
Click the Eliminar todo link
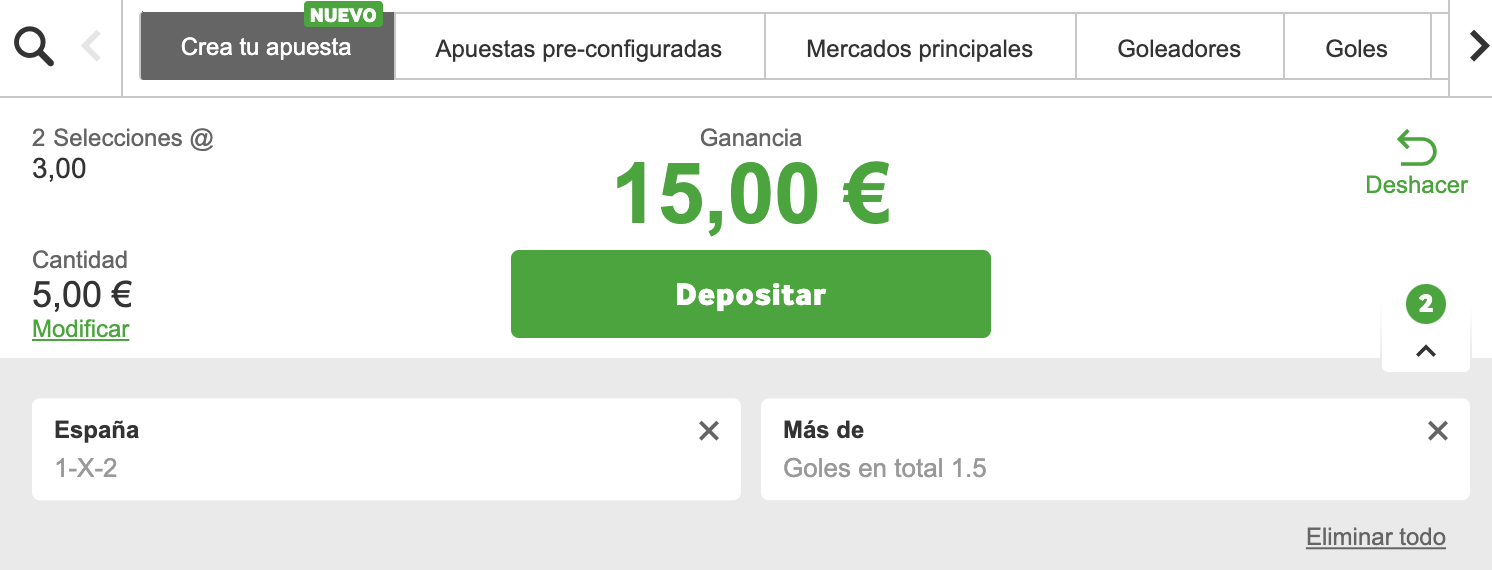point(1375,537)
